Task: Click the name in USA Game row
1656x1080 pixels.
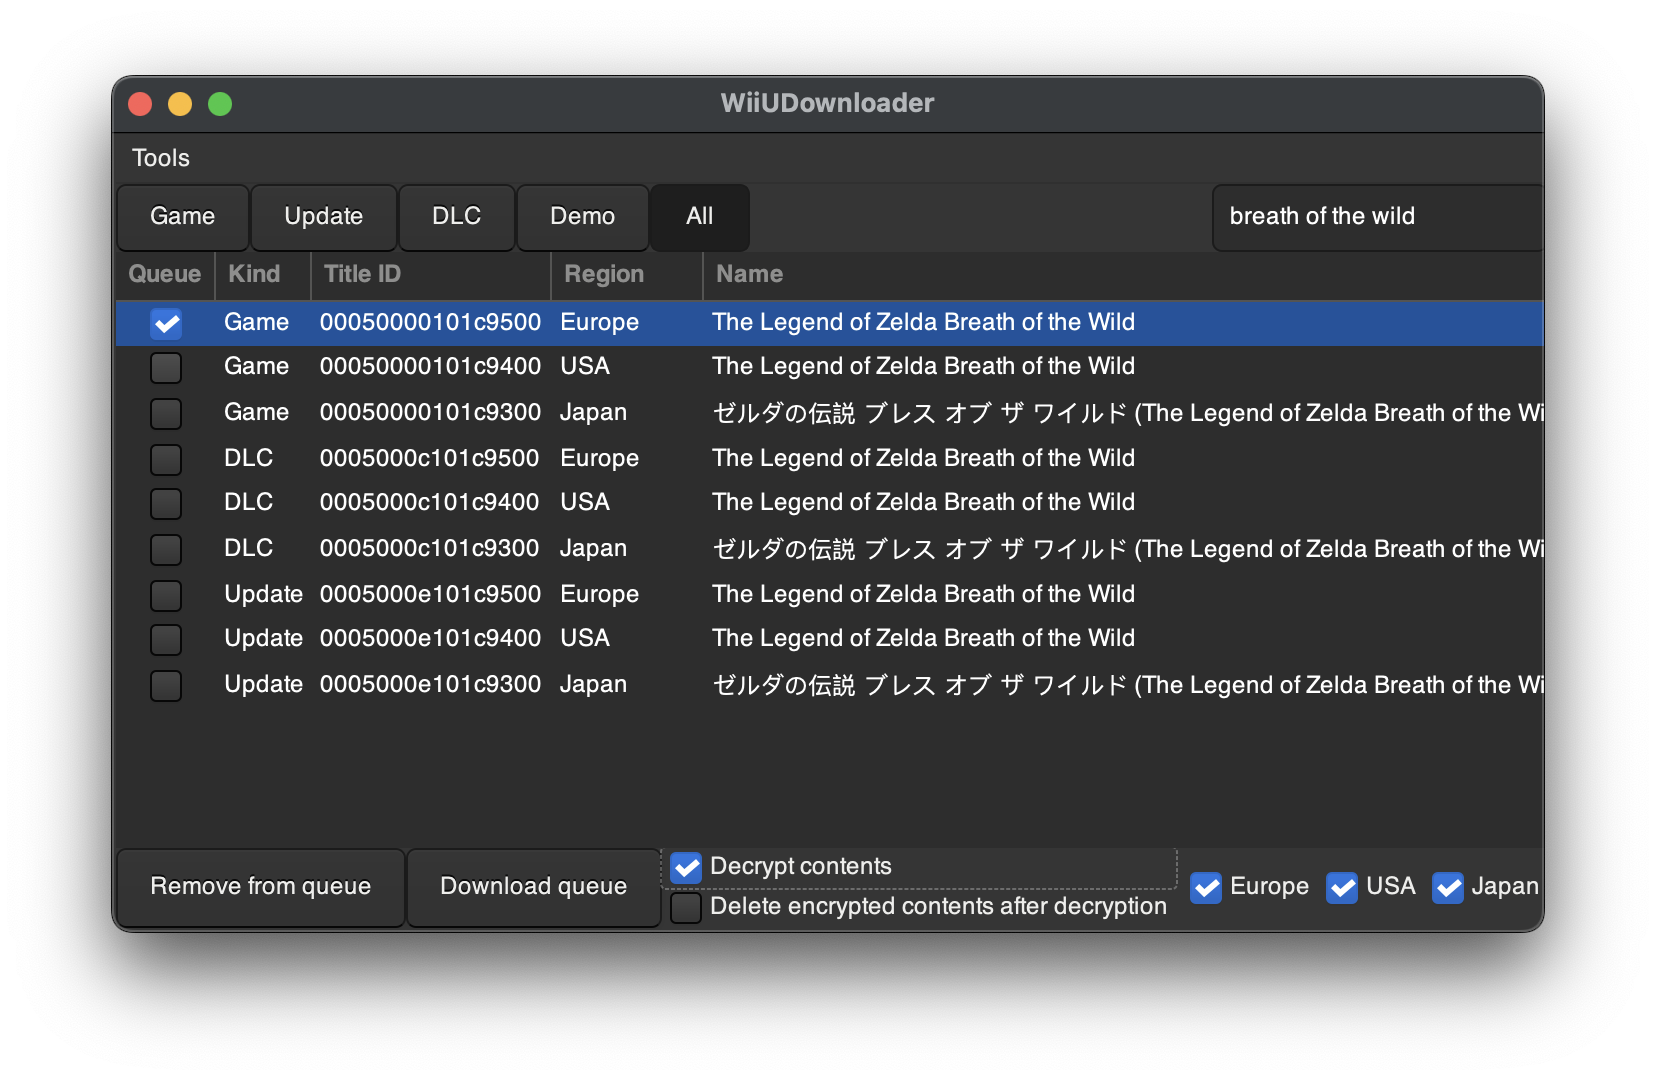Action: (x=923, y=366)
